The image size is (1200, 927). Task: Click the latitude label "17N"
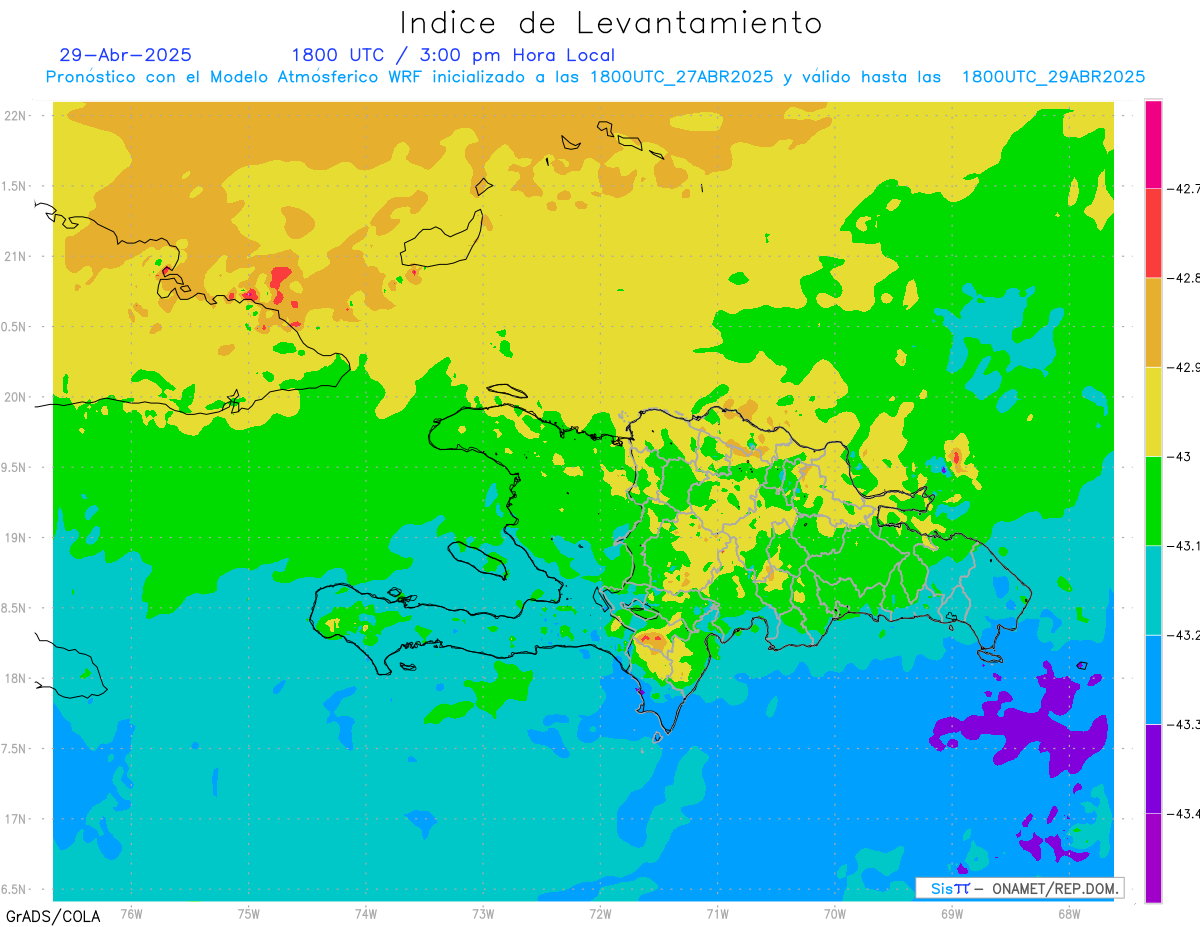16,819
